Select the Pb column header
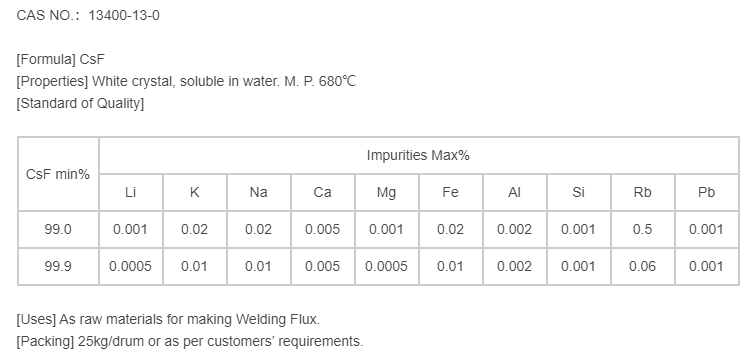The height and width of the screenshot is (363, 751). tap(706, 193)
